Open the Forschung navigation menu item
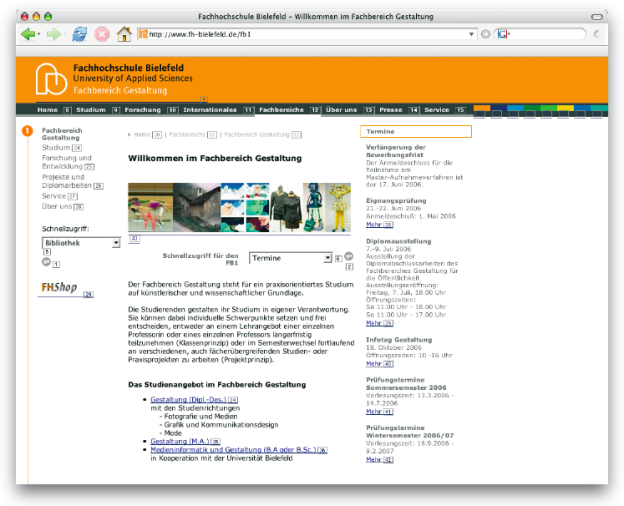624x506 pixels. point(142,110)
